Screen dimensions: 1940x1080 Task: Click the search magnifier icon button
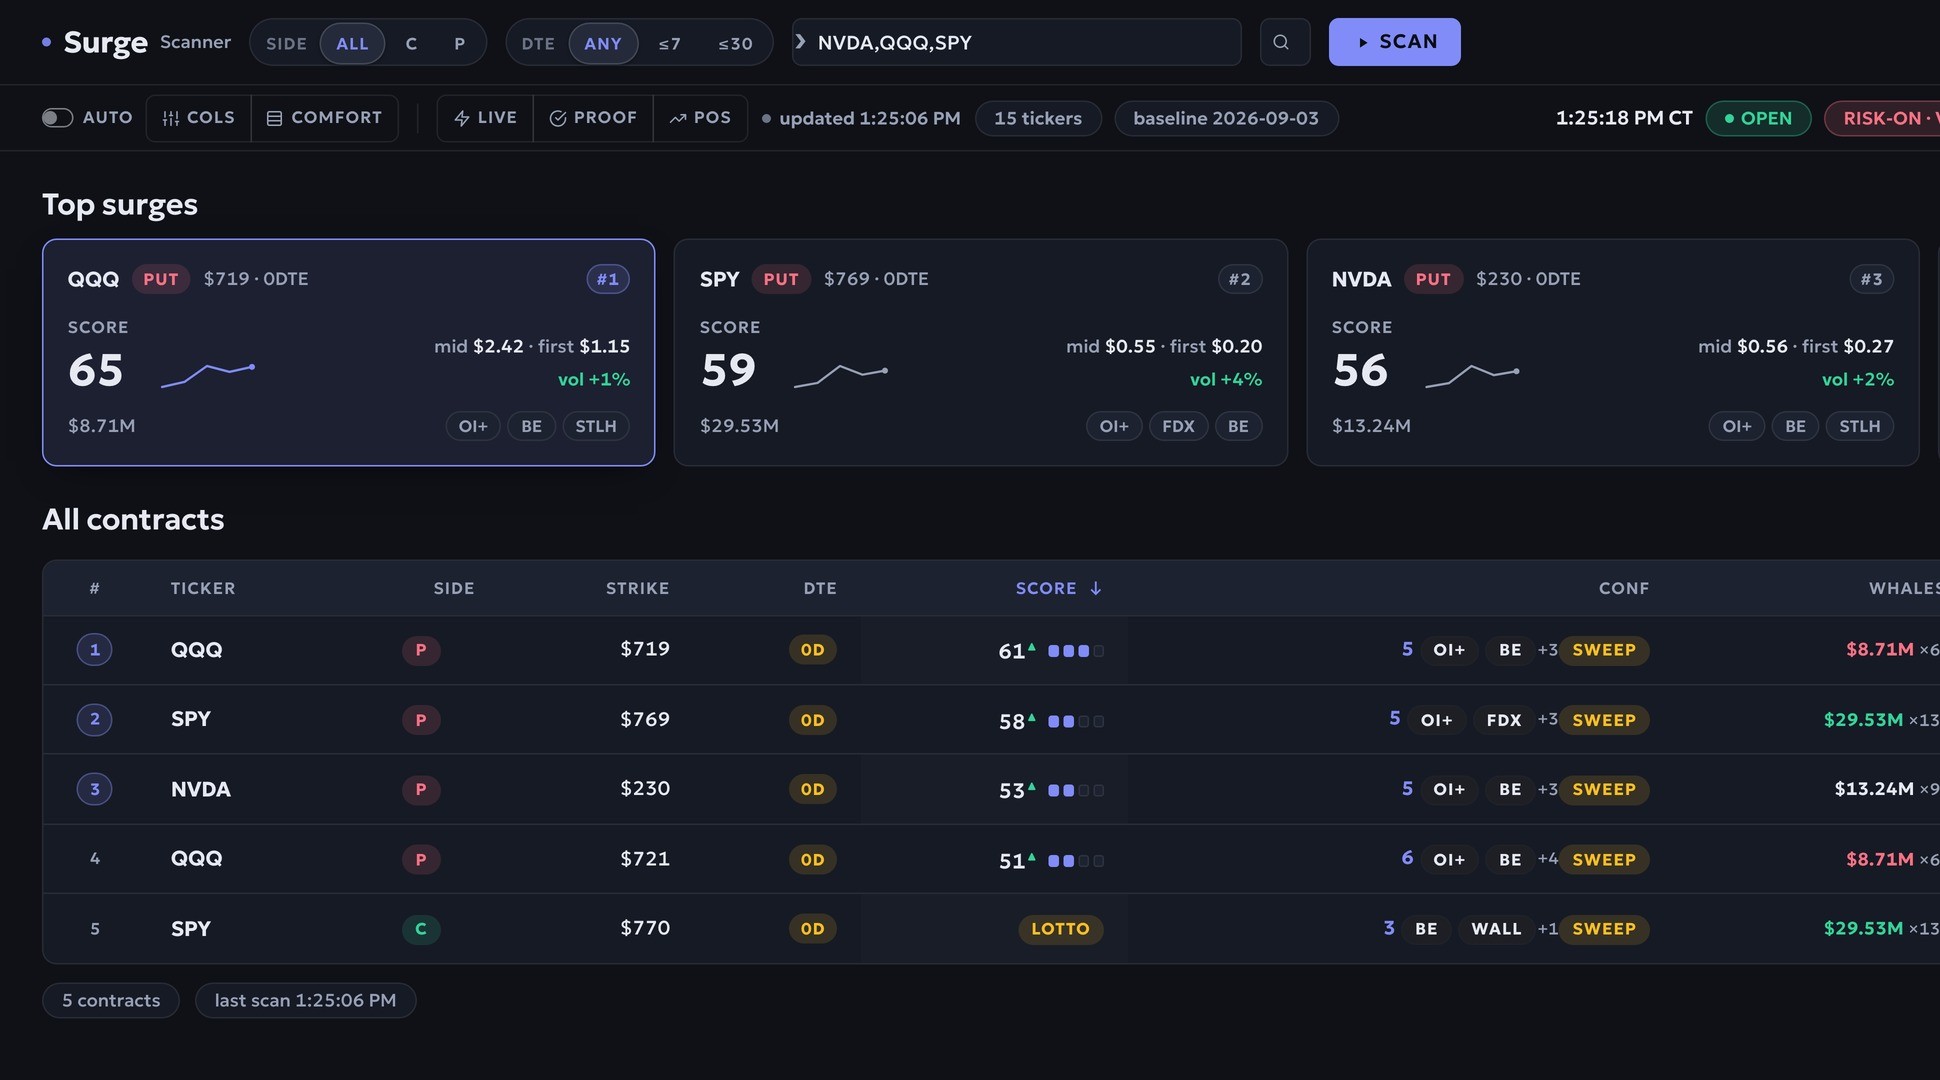click(x=1284, y=42)
